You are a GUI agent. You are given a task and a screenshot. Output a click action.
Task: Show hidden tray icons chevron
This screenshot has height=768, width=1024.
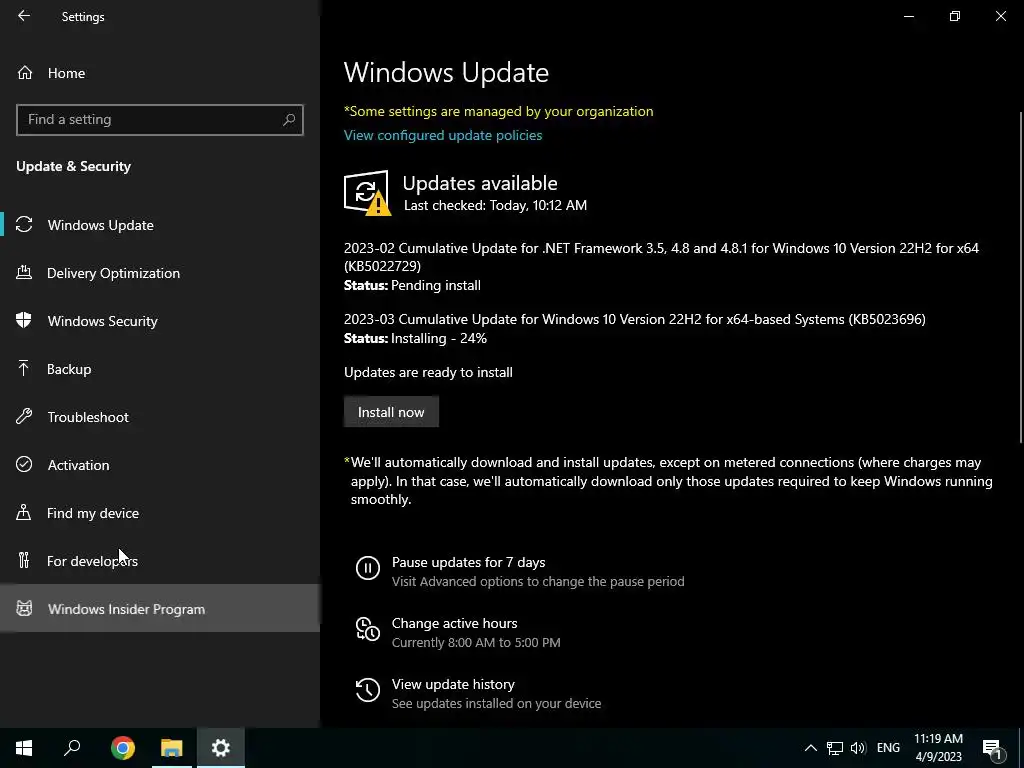(x=810, y=748)
